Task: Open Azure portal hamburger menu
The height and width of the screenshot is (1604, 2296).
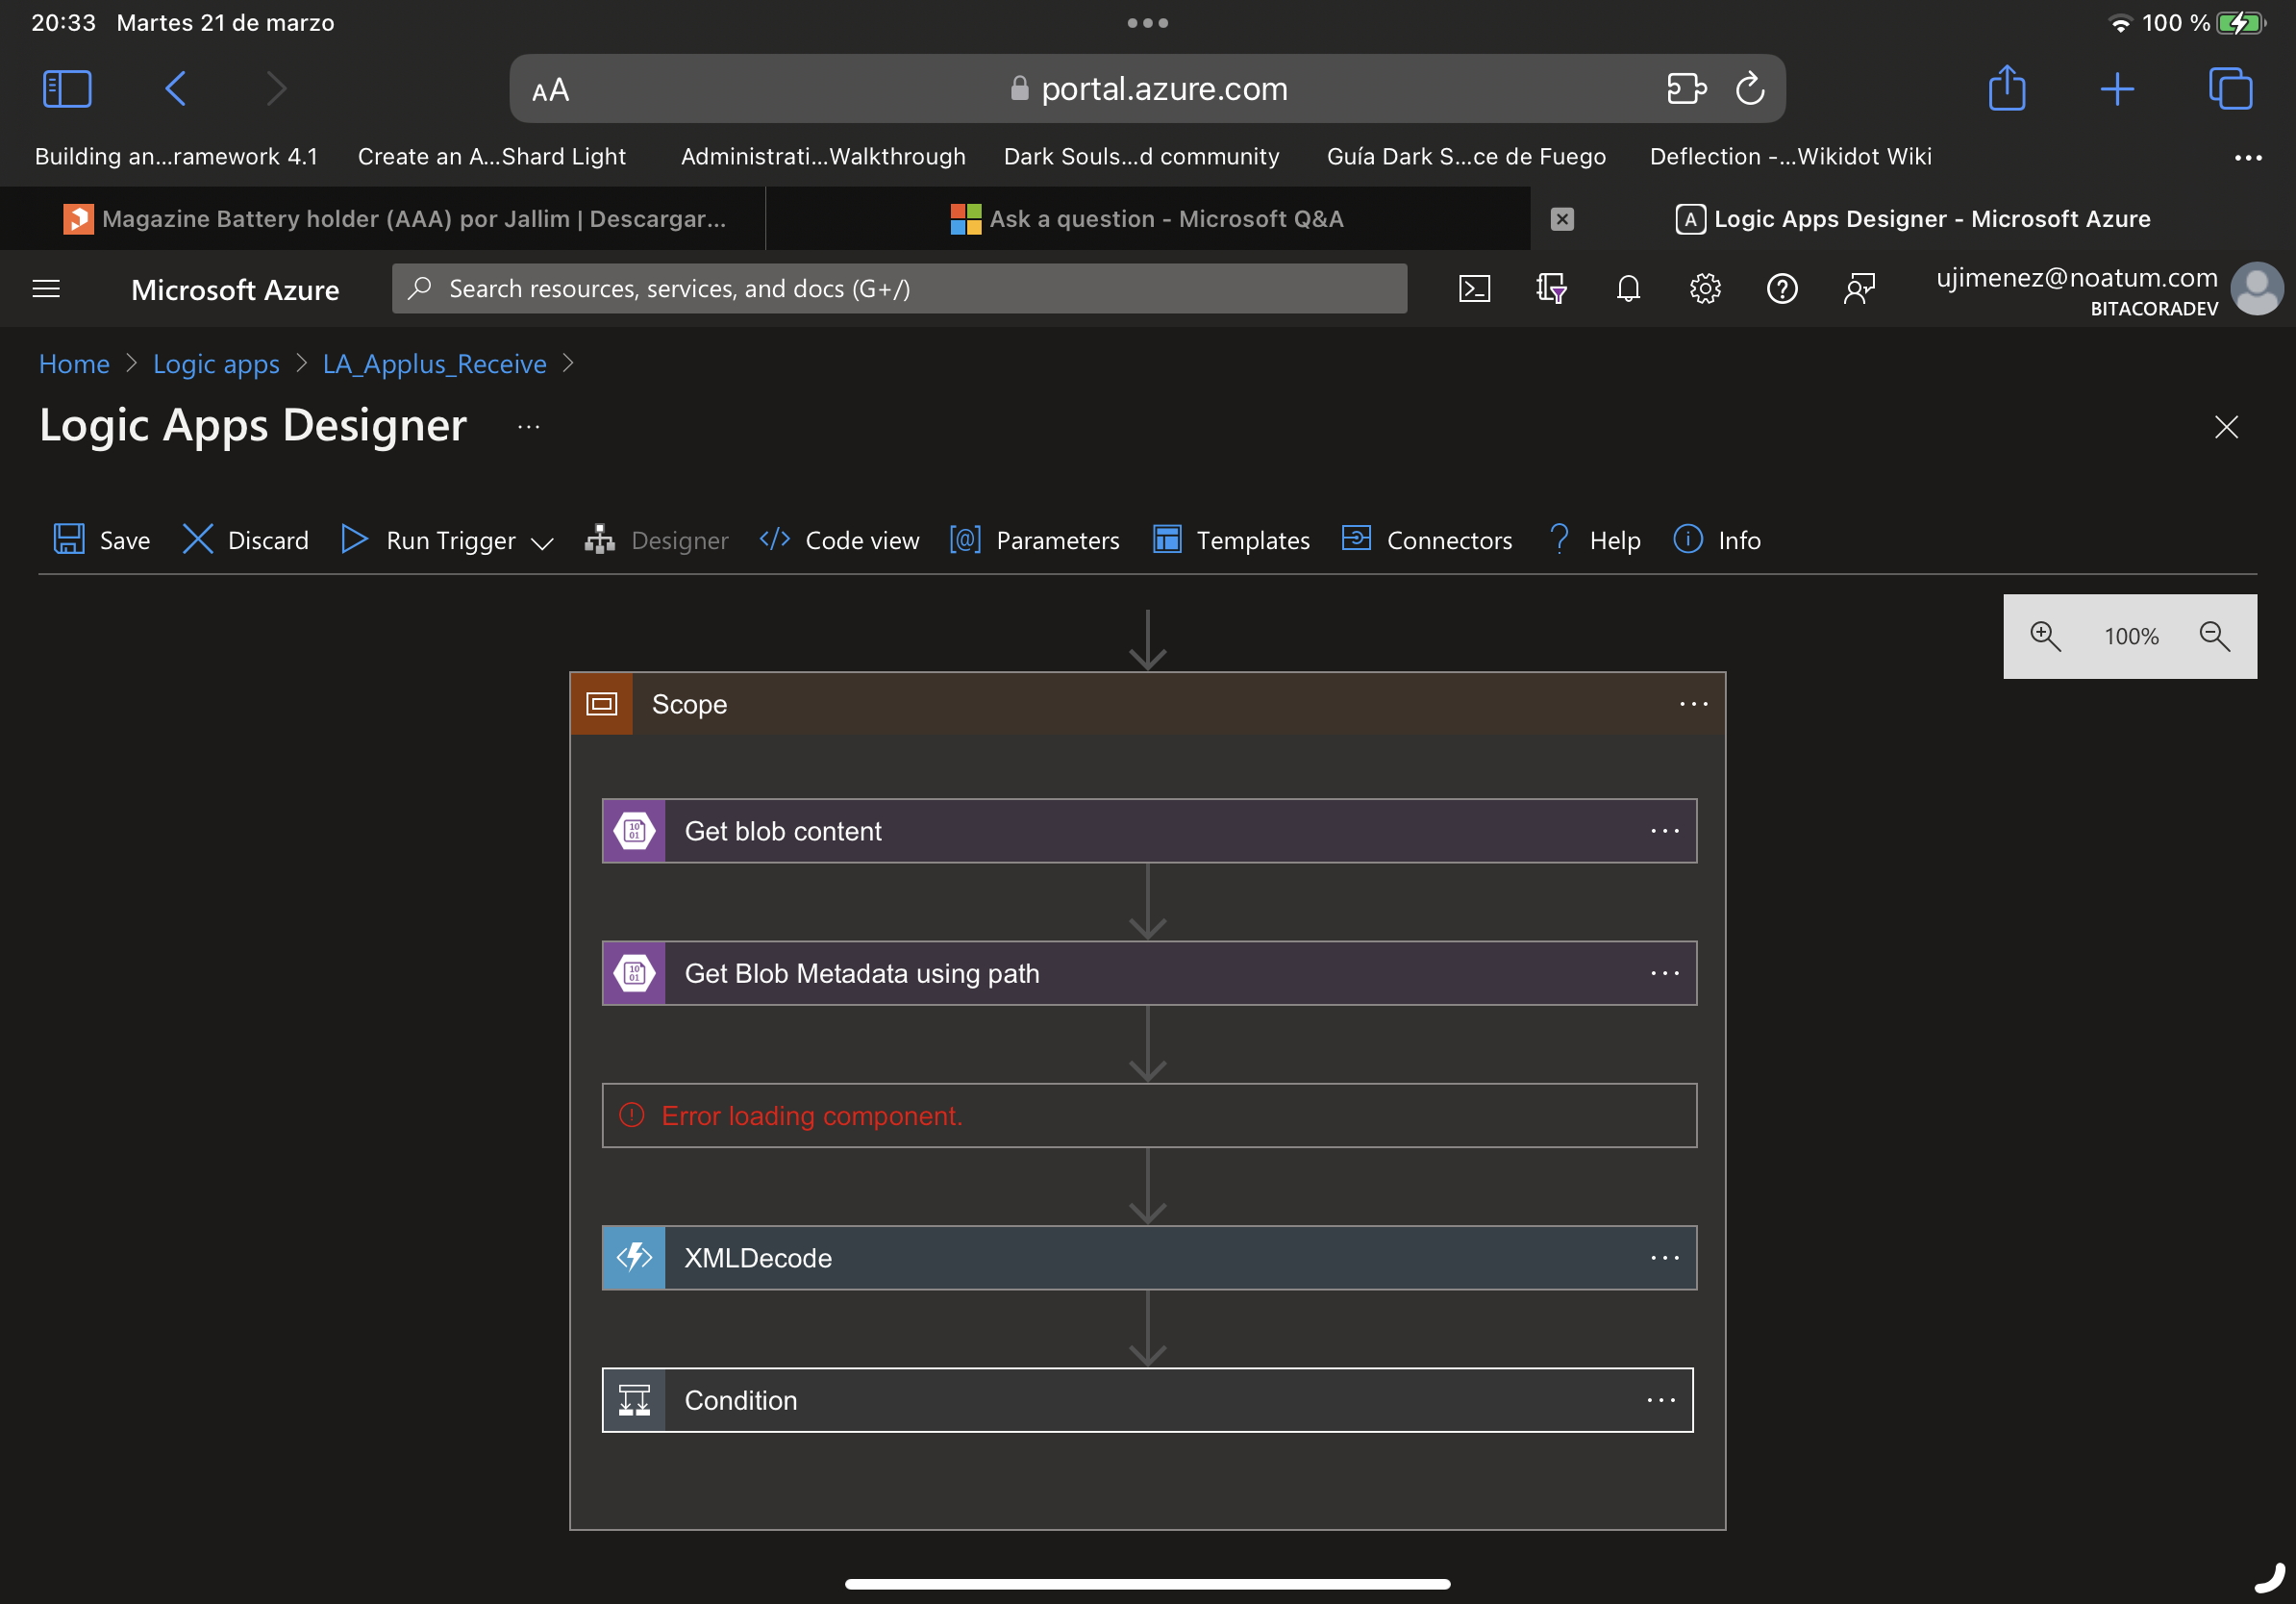Action: 47,289
